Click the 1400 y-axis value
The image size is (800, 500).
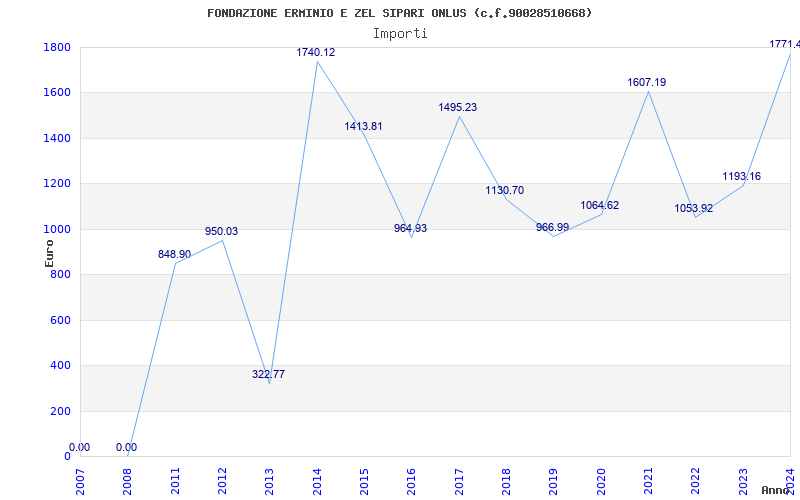point(57,138)
